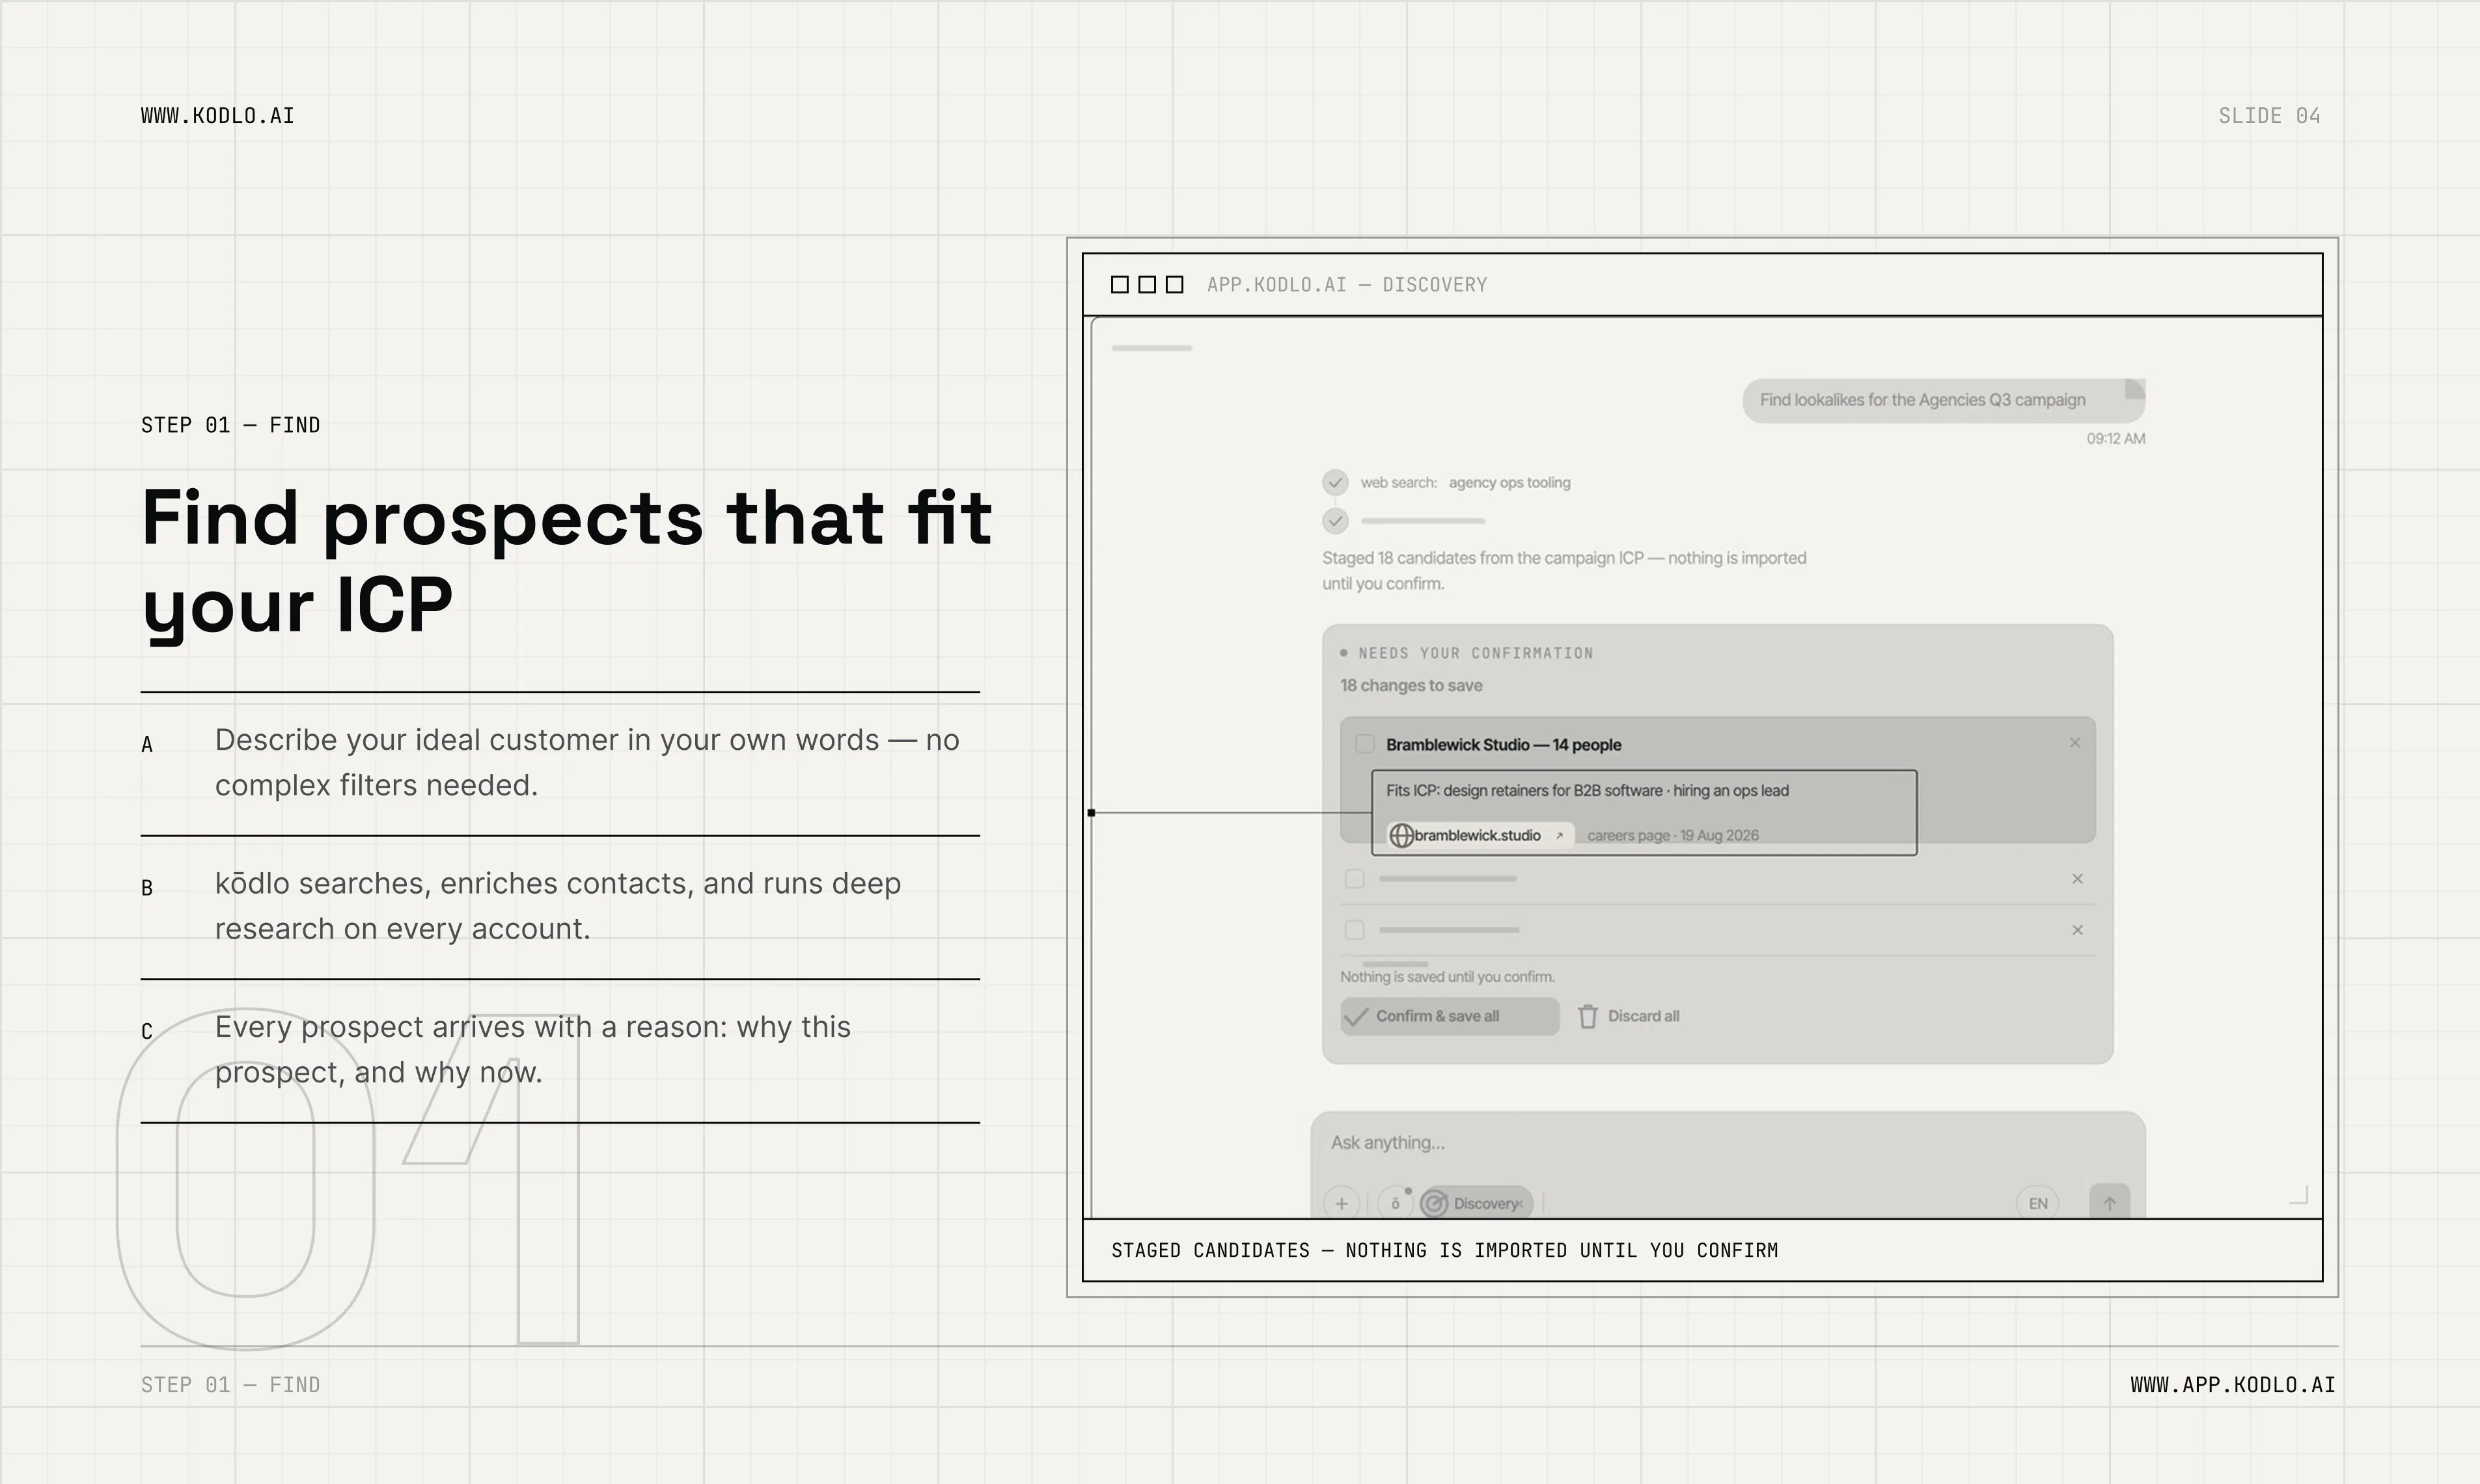Image resolution: width=2480 pixels, height=1484 pixels.
Task: Click the ō kōdlo agent button with dot
Action: (1395, 1203)
